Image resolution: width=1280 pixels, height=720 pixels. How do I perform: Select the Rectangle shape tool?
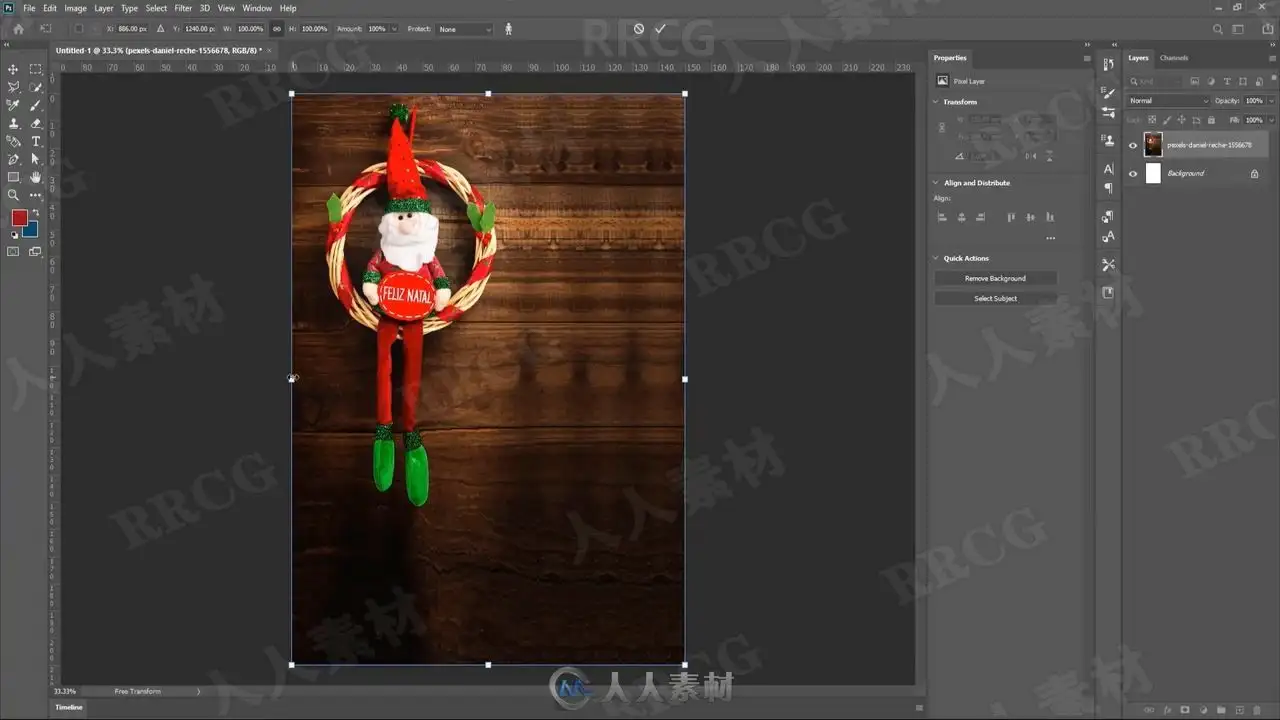tap(14, 177)
